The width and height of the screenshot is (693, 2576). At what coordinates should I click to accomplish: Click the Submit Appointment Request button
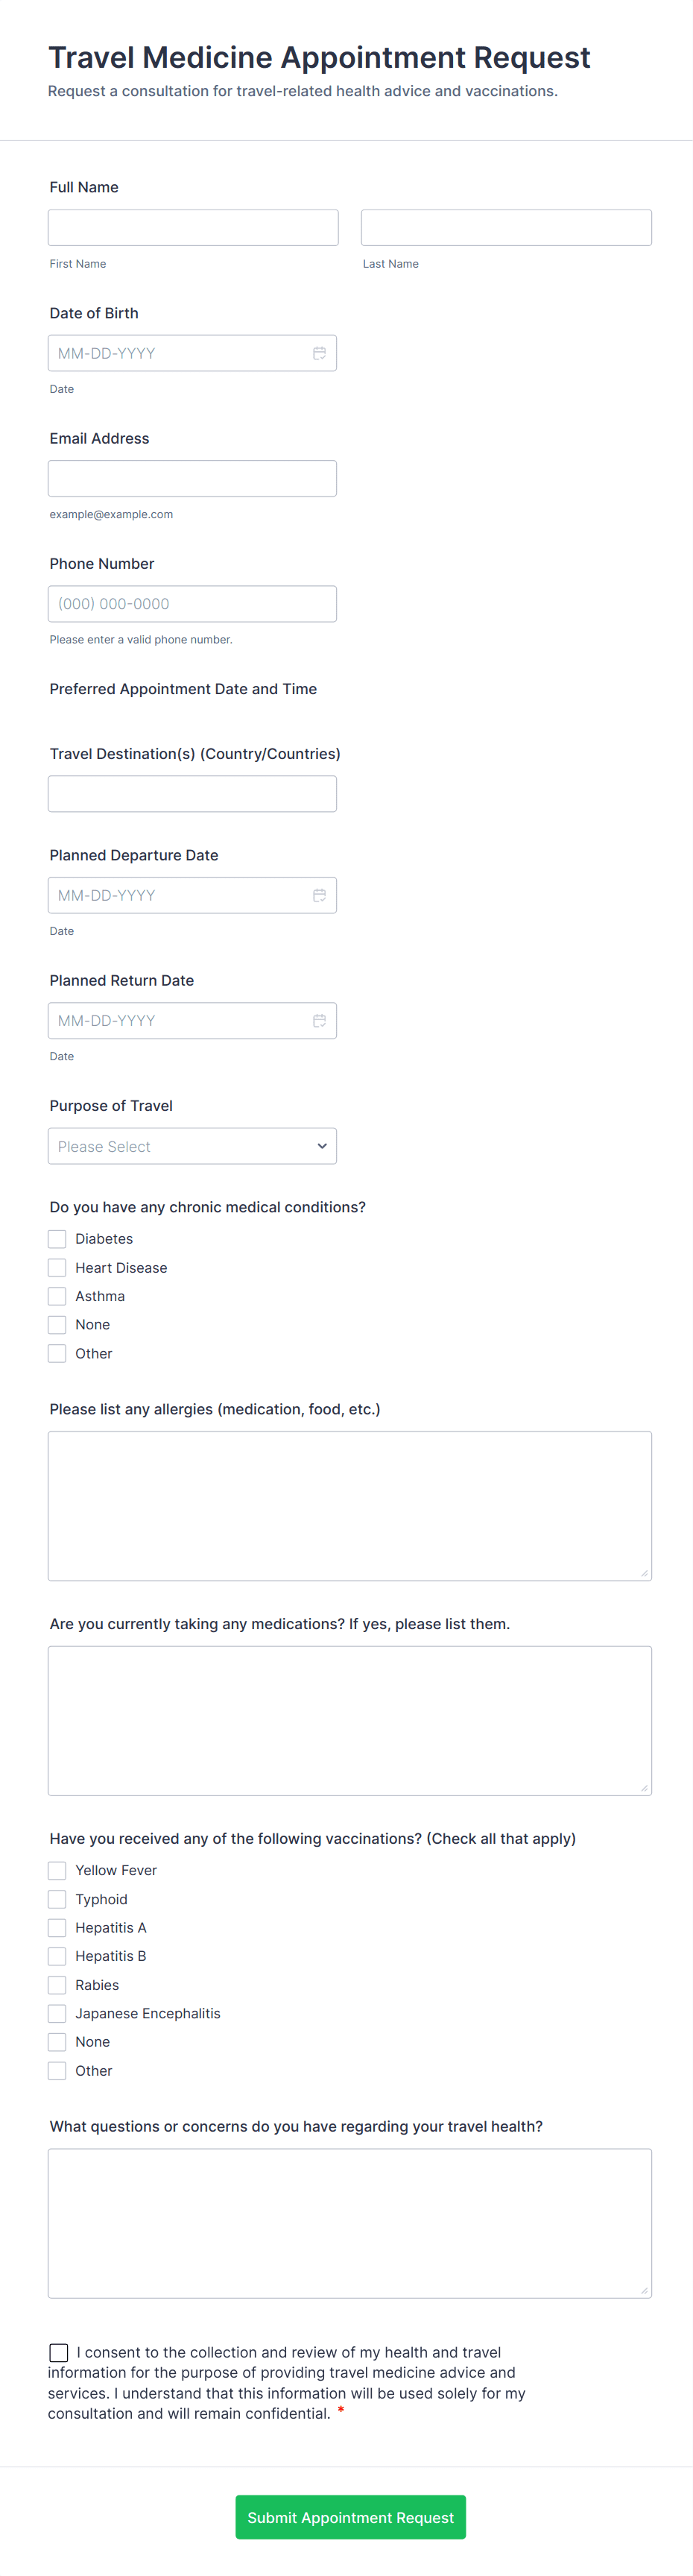pos(350,2517)
